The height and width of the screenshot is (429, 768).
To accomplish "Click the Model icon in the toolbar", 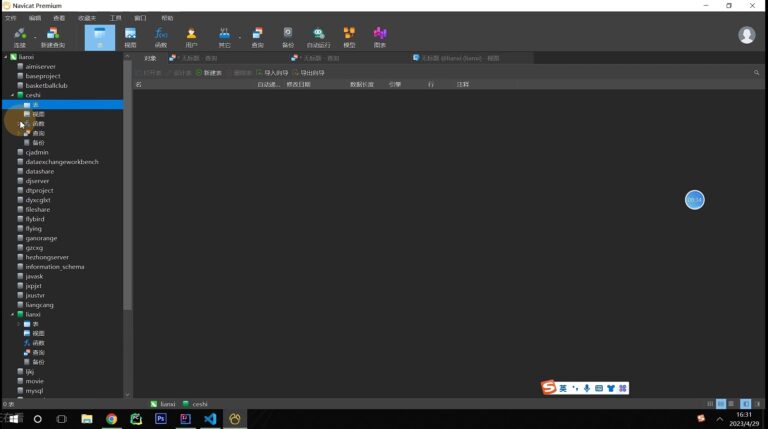I will pos(349,38).
